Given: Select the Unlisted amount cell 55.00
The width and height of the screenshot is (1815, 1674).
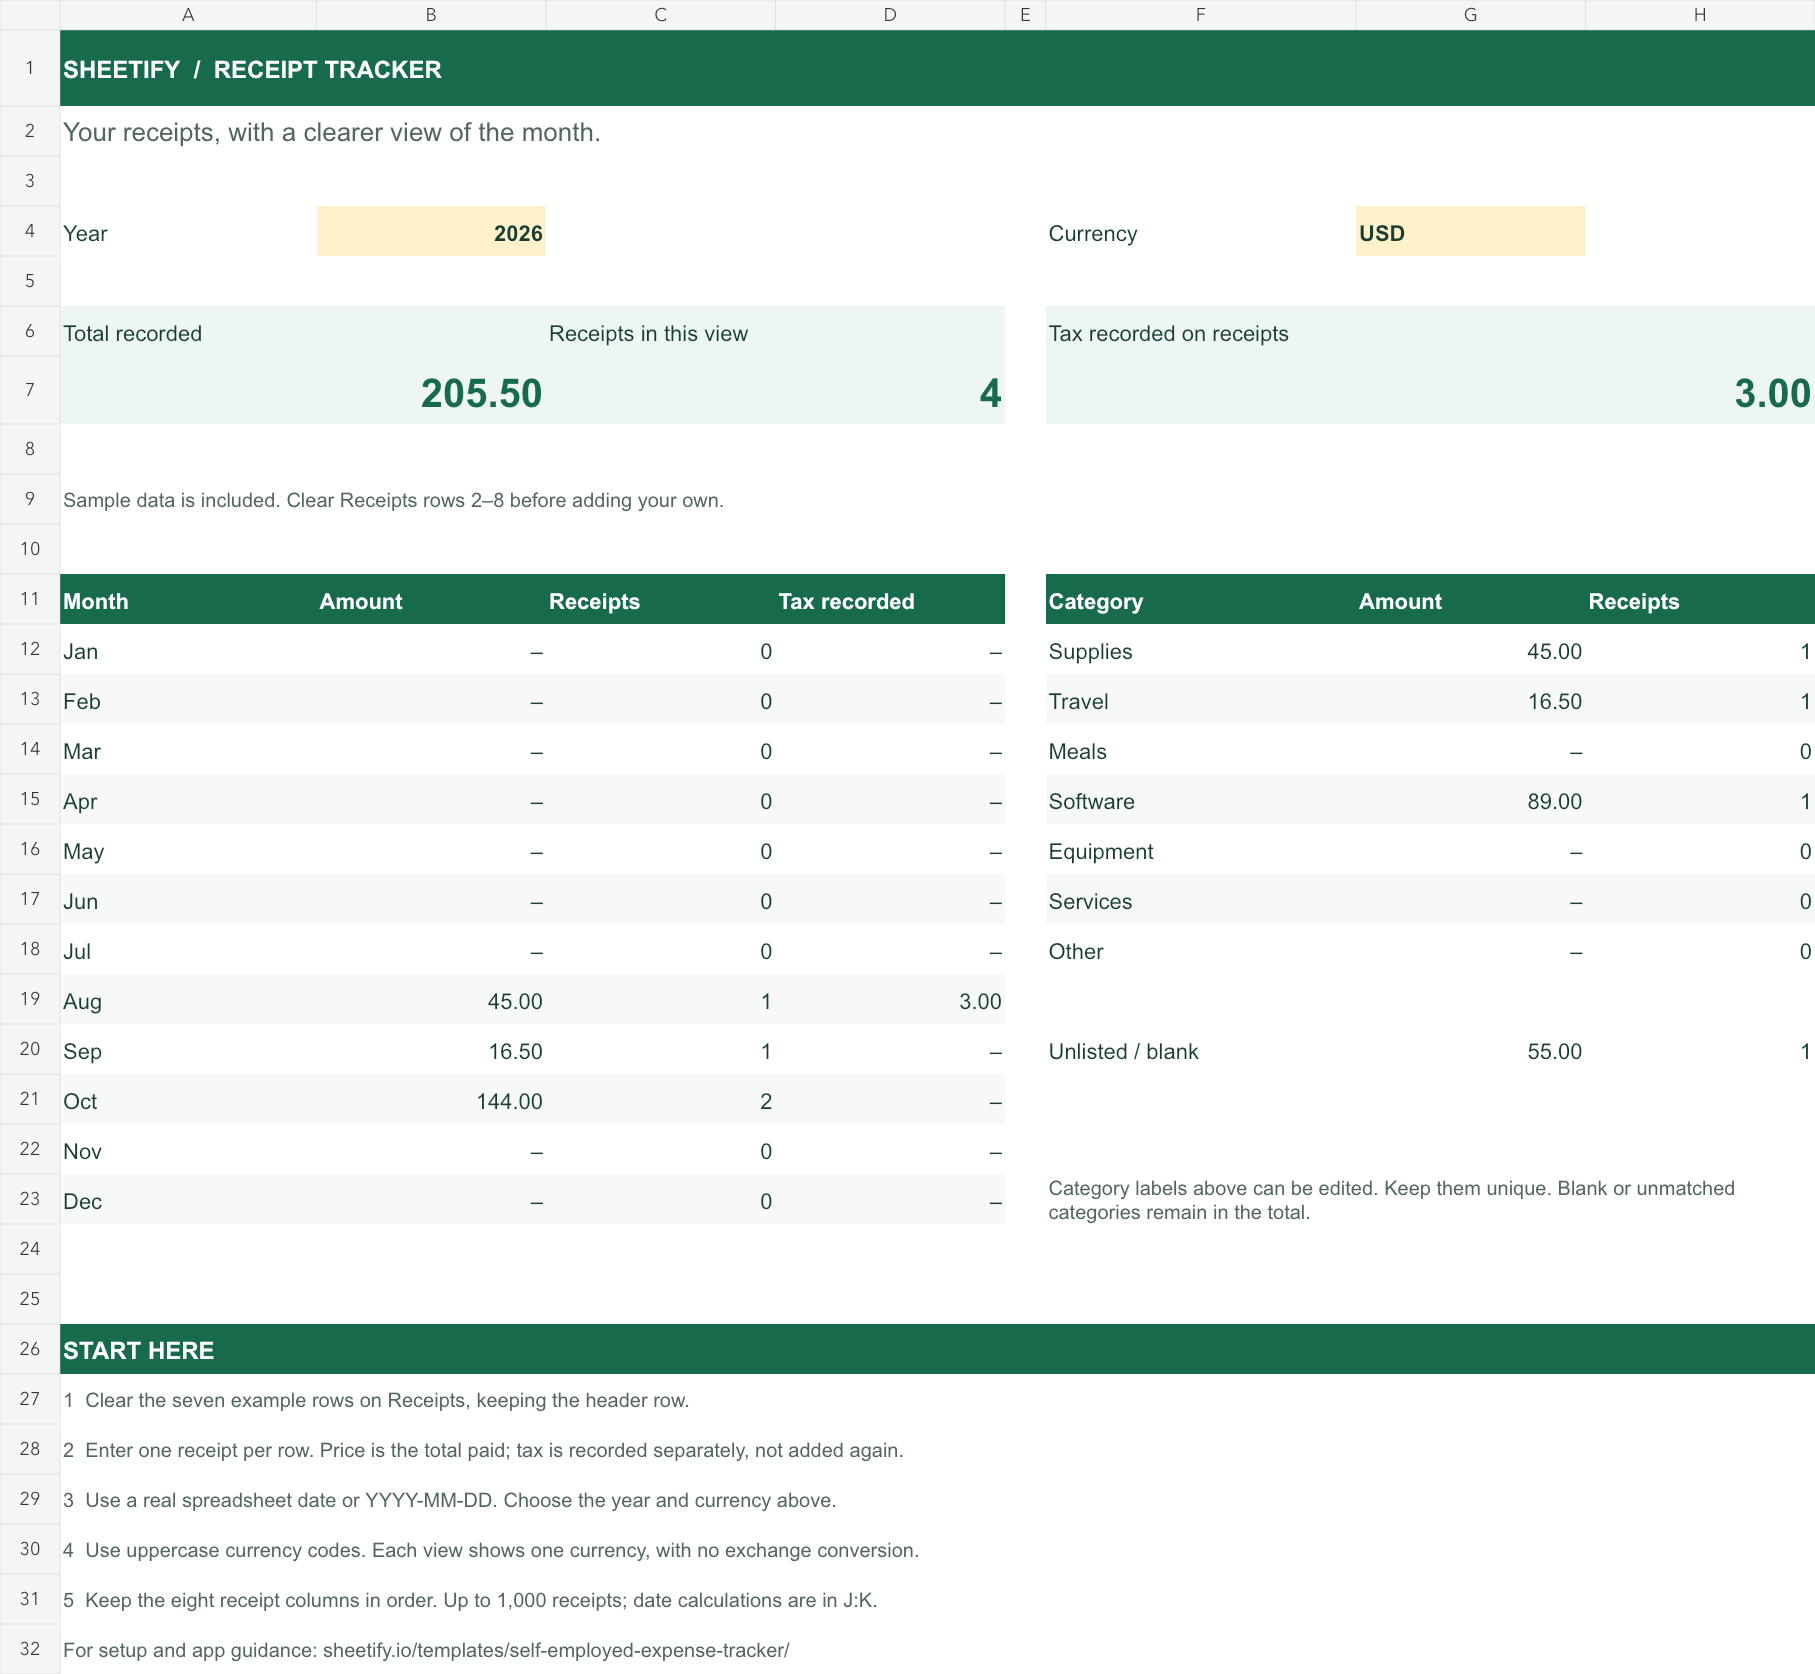Looking at the screenshot, I should [x=1470, y=1050].
